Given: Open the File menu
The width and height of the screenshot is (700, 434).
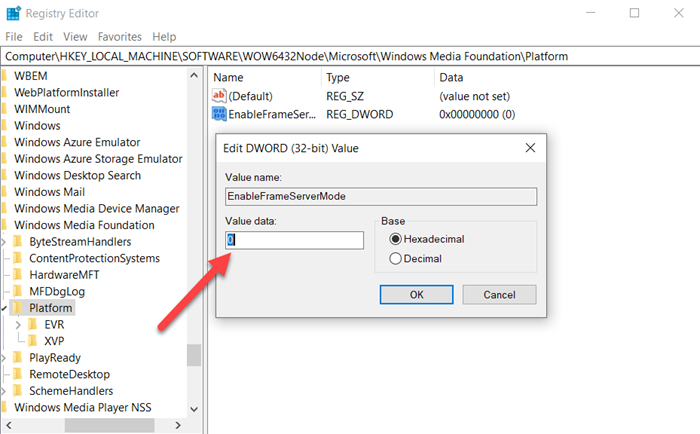Looking at the screenshot, I should [x=14, y=37].
